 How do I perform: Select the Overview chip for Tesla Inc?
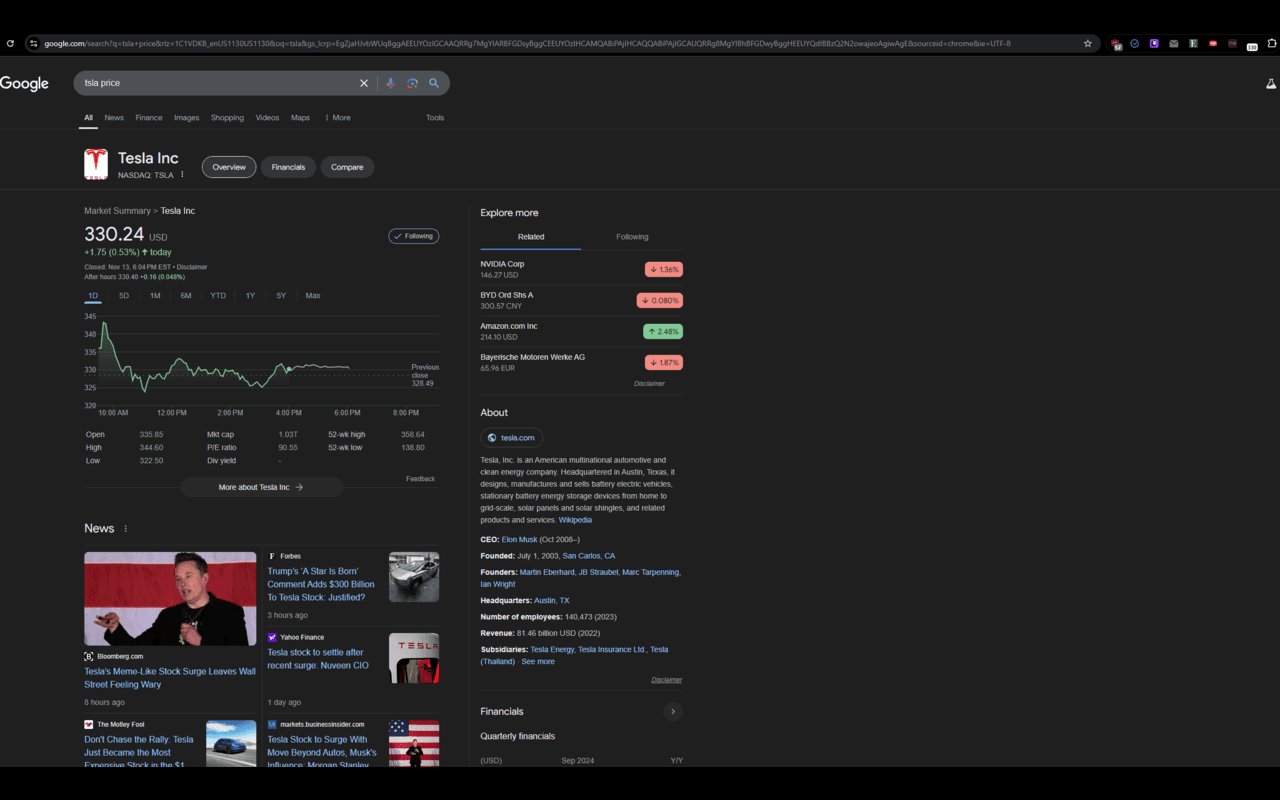(x=229, y=167)
